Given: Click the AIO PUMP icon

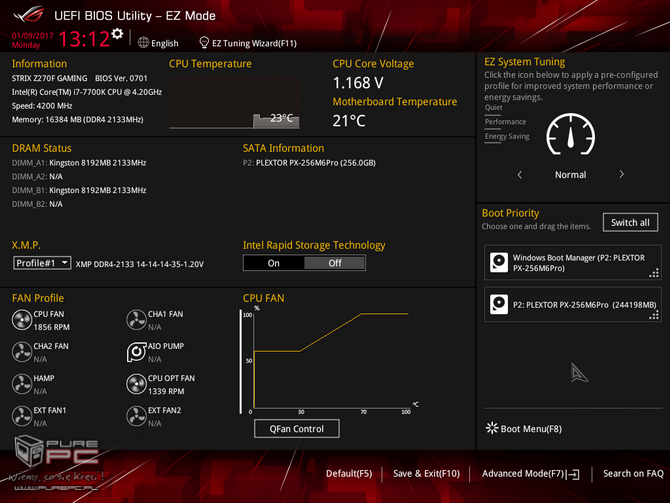Looking at the screenshot, I should [136, 352].
